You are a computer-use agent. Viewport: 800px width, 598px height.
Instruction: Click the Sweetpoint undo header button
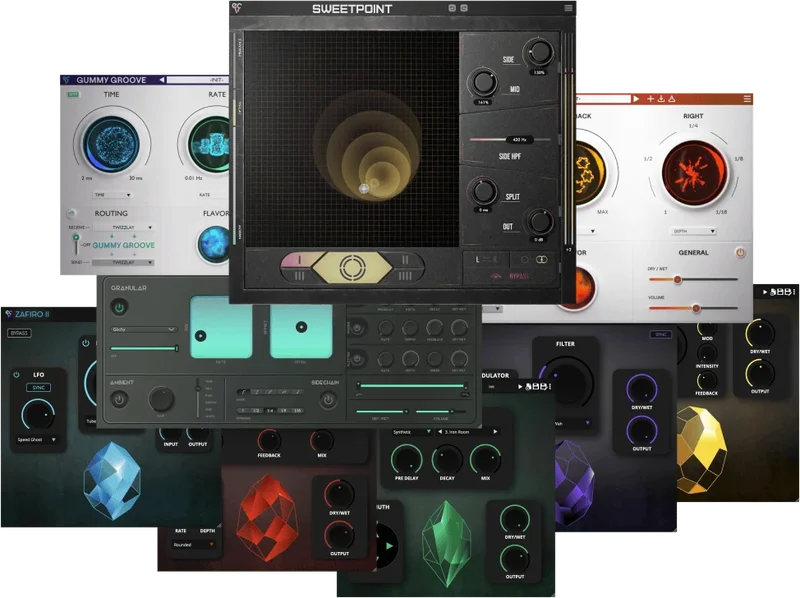click(x=452, y=8)
